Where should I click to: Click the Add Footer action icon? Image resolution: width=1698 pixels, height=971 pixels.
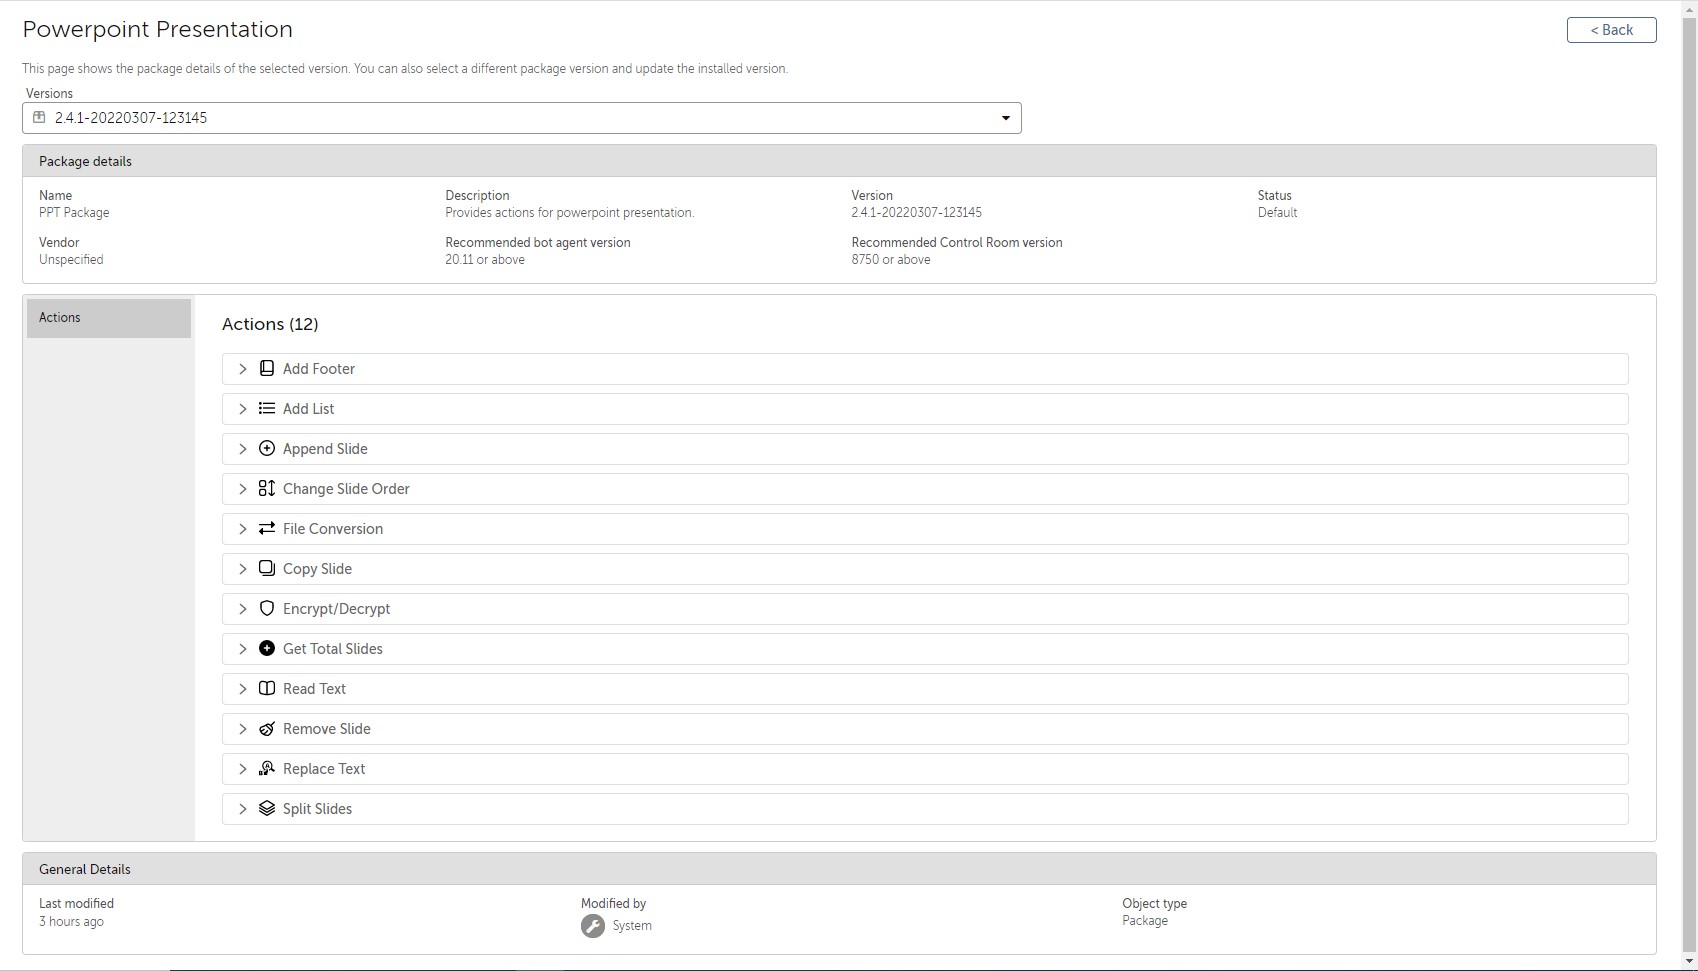tap(267, 369)
